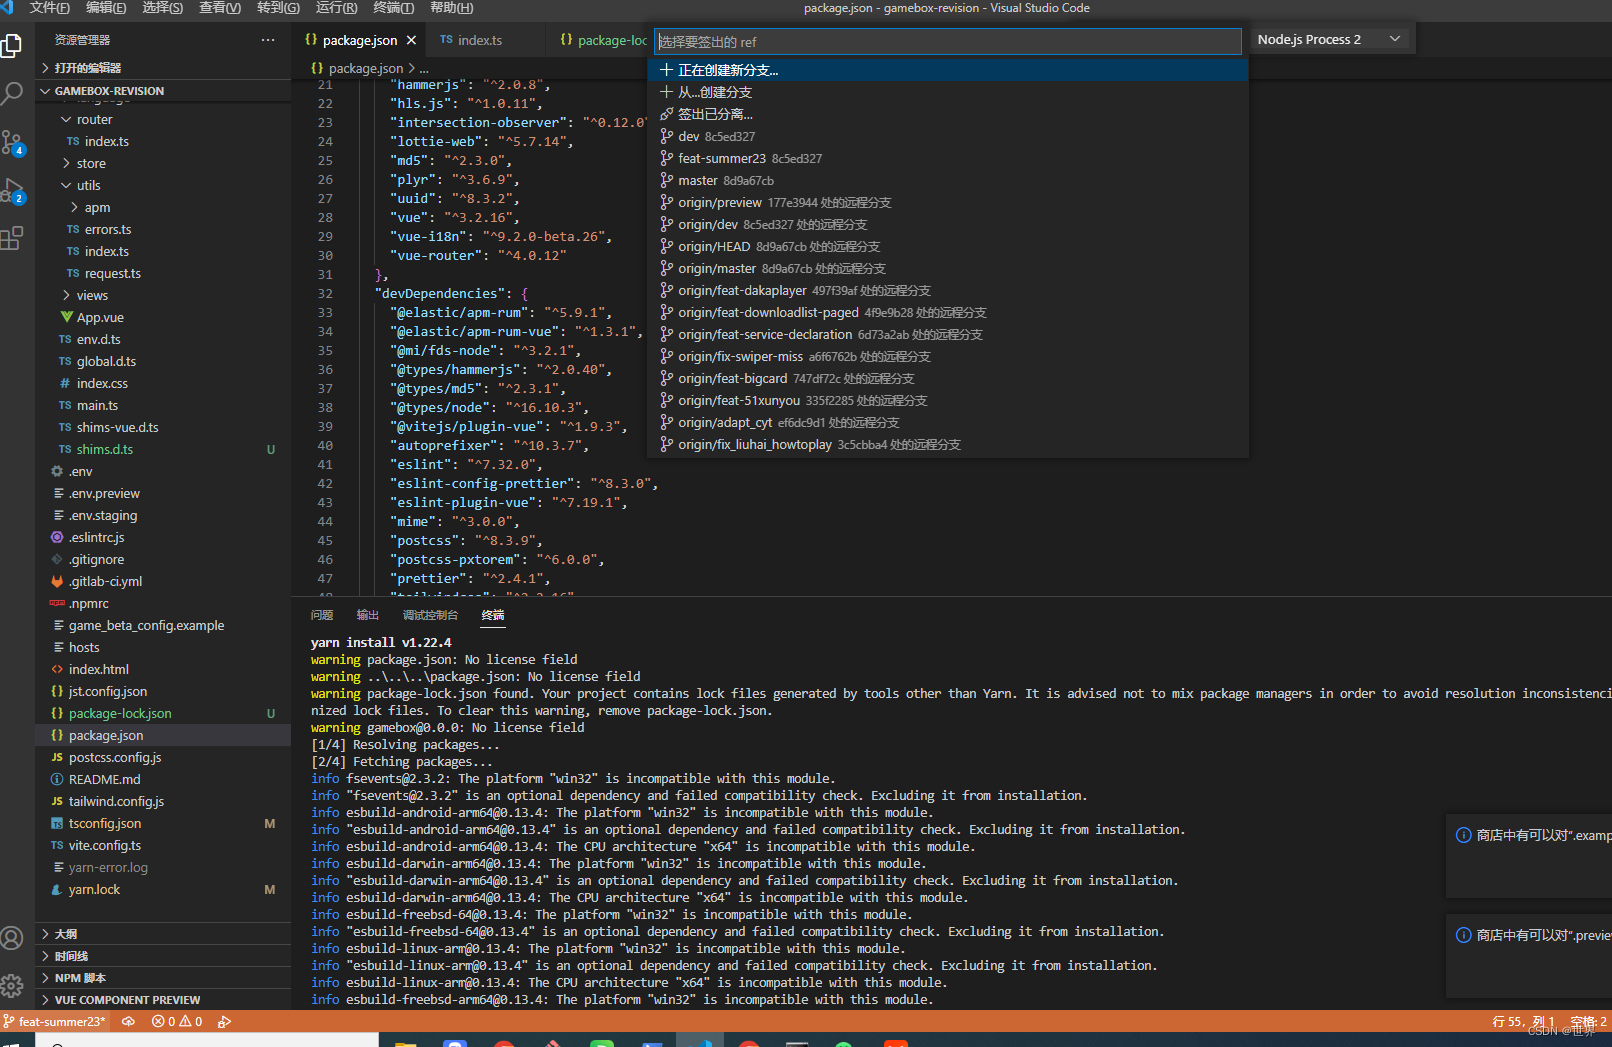Open Source Control view with badge
Screen dimensions: 1612x1047
point(12,143)
